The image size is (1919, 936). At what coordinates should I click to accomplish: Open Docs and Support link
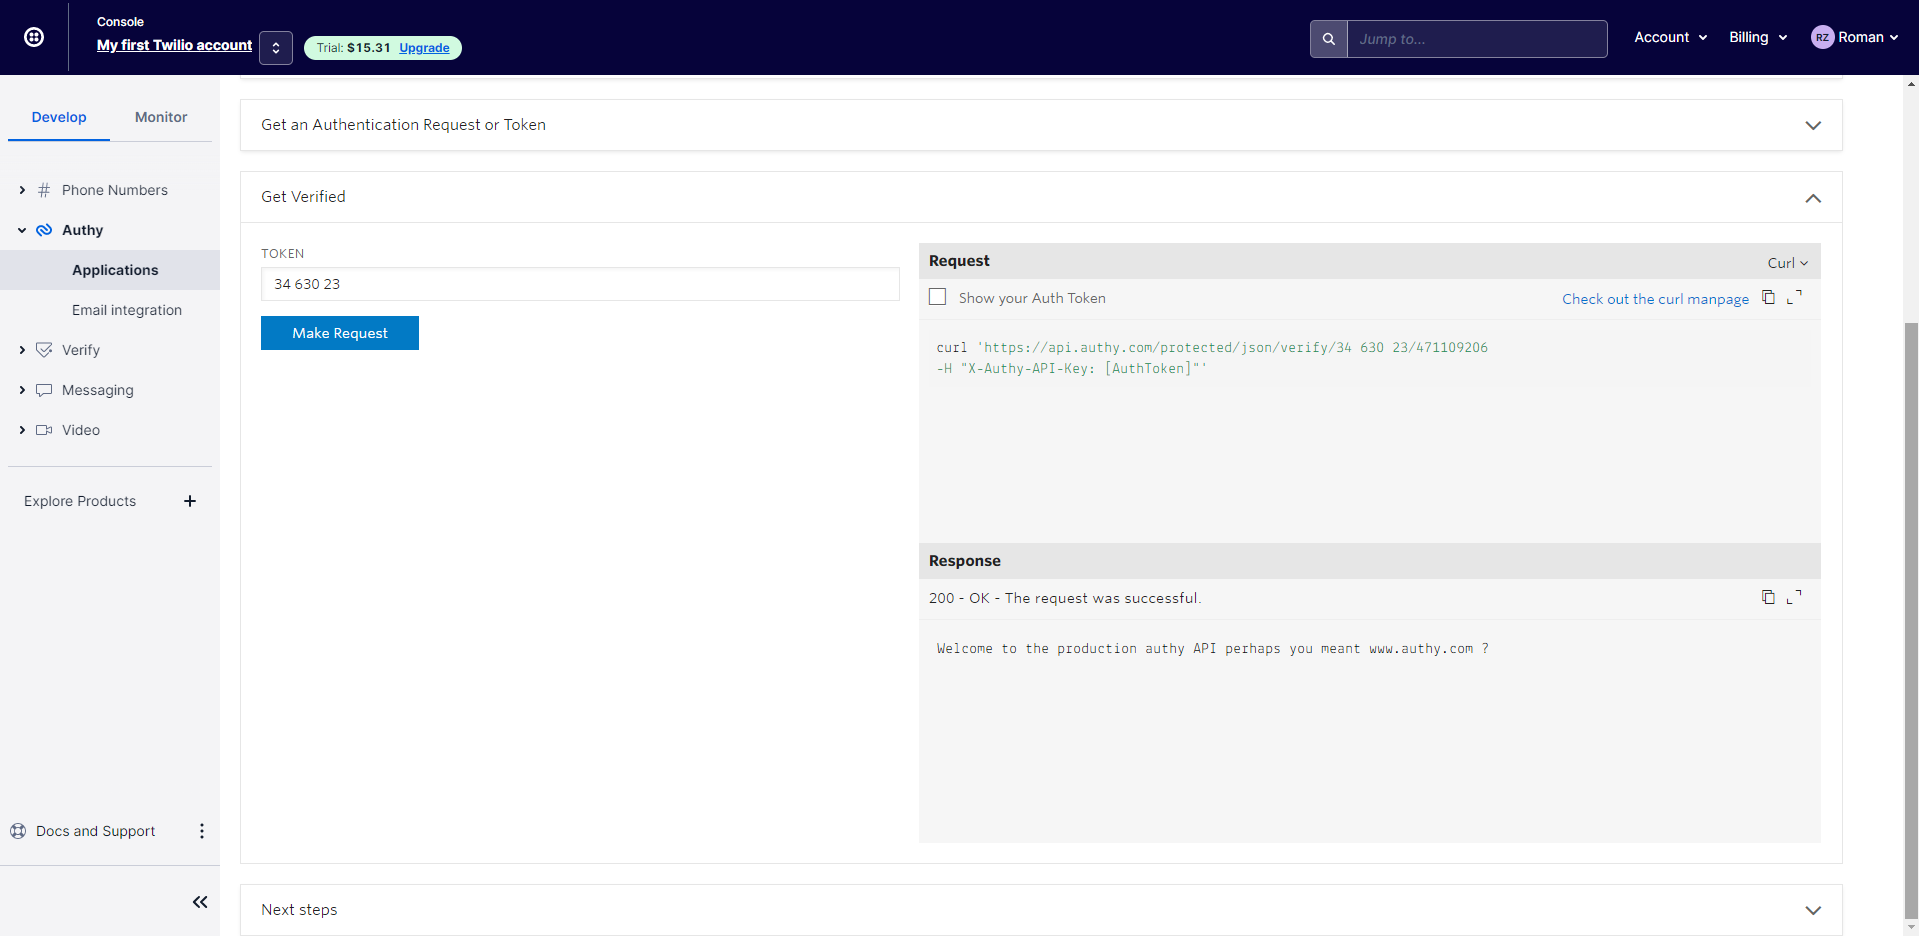(x=95, y=831)
